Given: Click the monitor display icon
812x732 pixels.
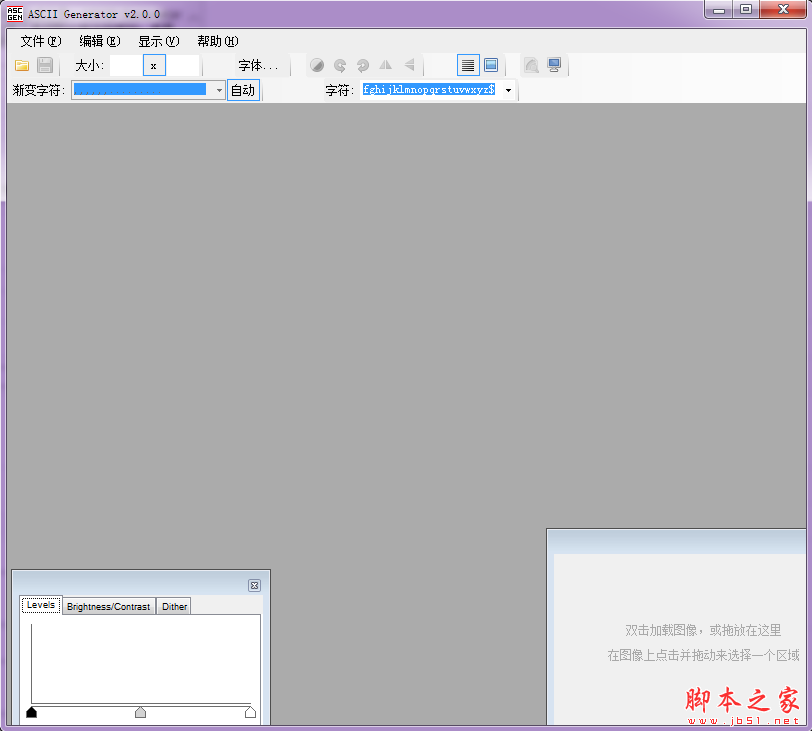Looking at the screenshot, I should coord(554,65).
